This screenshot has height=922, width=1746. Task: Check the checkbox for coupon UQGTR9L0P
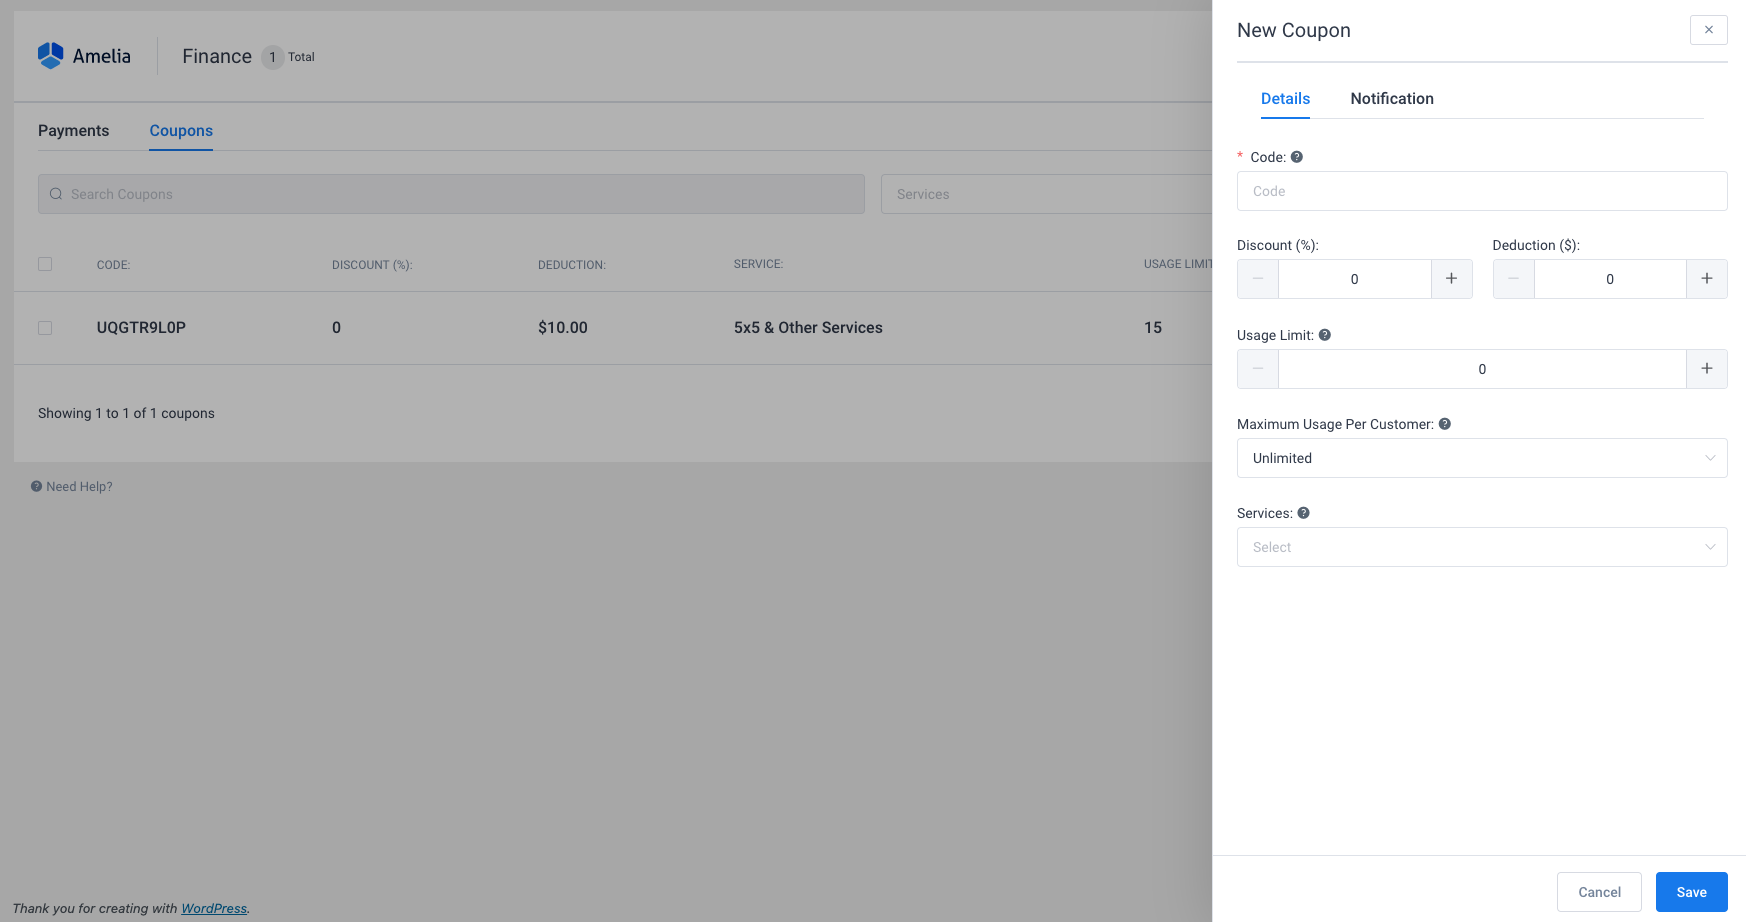(x=44, y=327)
